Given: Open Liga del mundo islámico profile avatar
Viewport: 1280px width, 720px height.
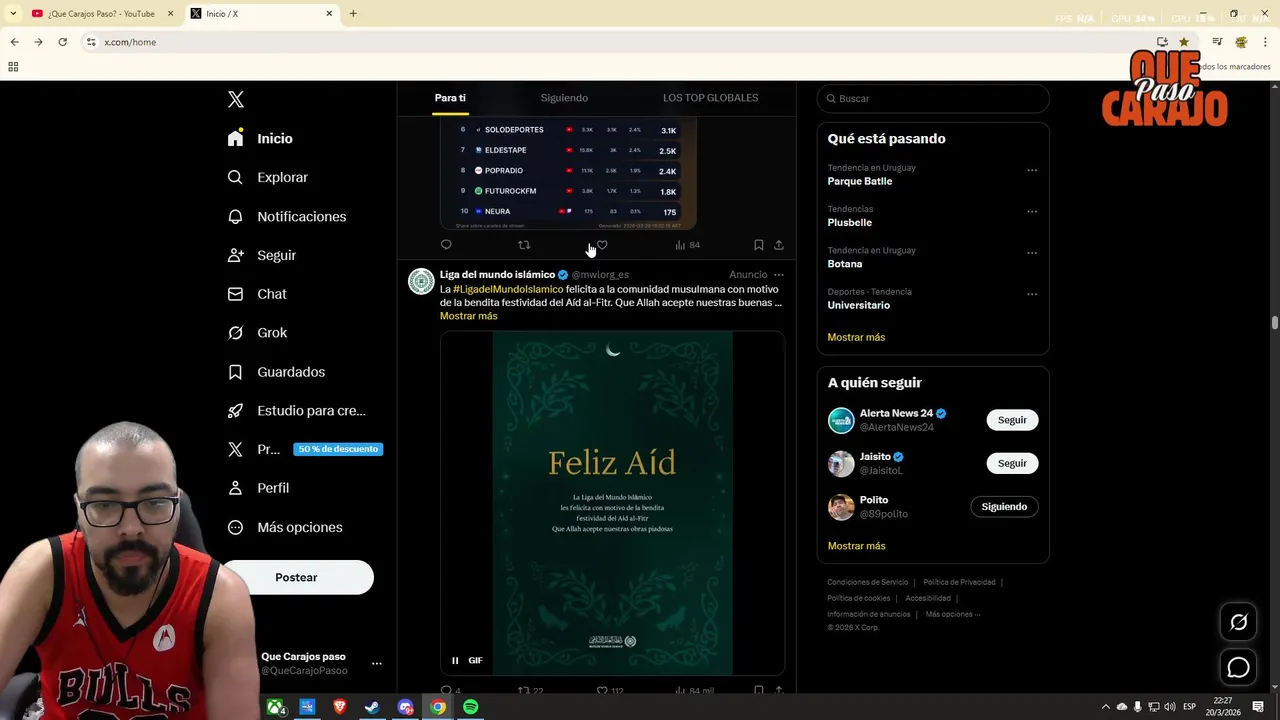Looking at the screenshot, I should tap(421, 281).
